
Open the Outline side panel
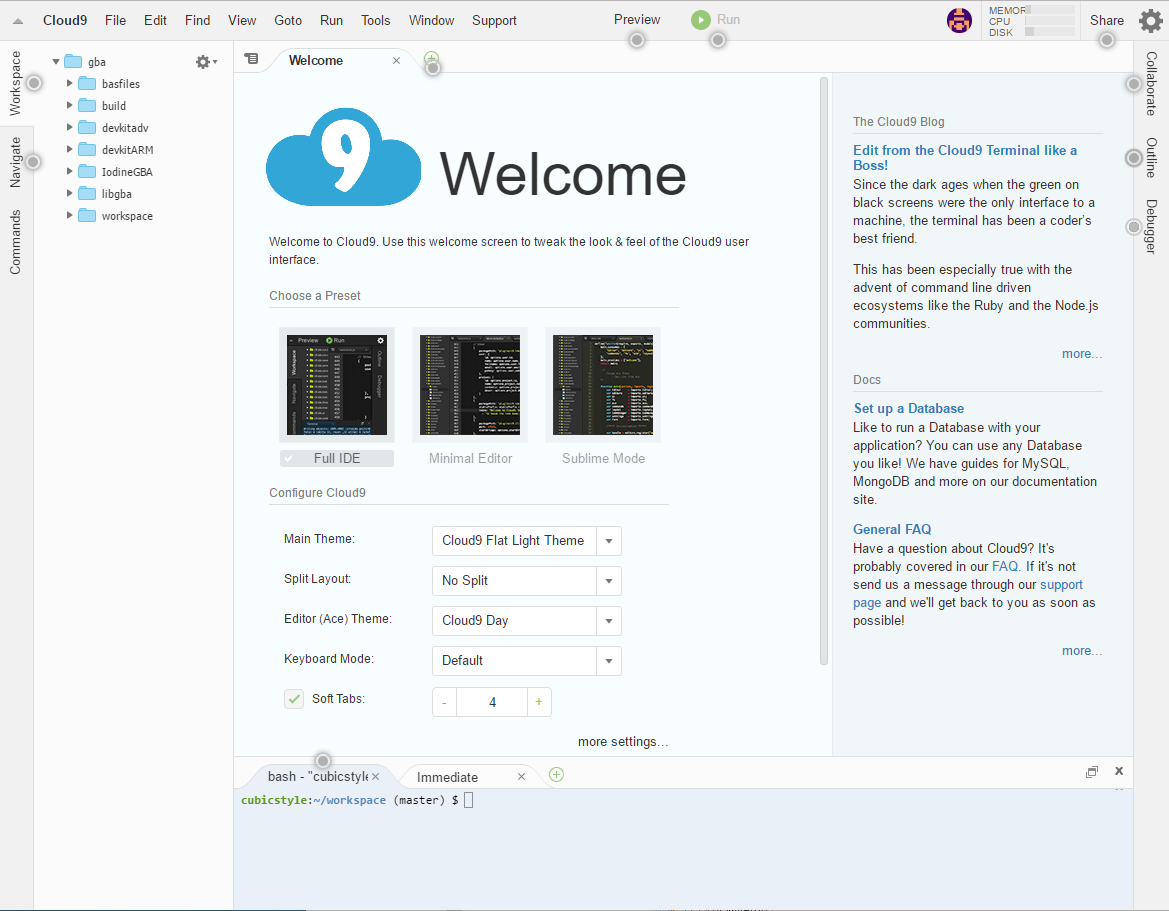point(1151,157)
